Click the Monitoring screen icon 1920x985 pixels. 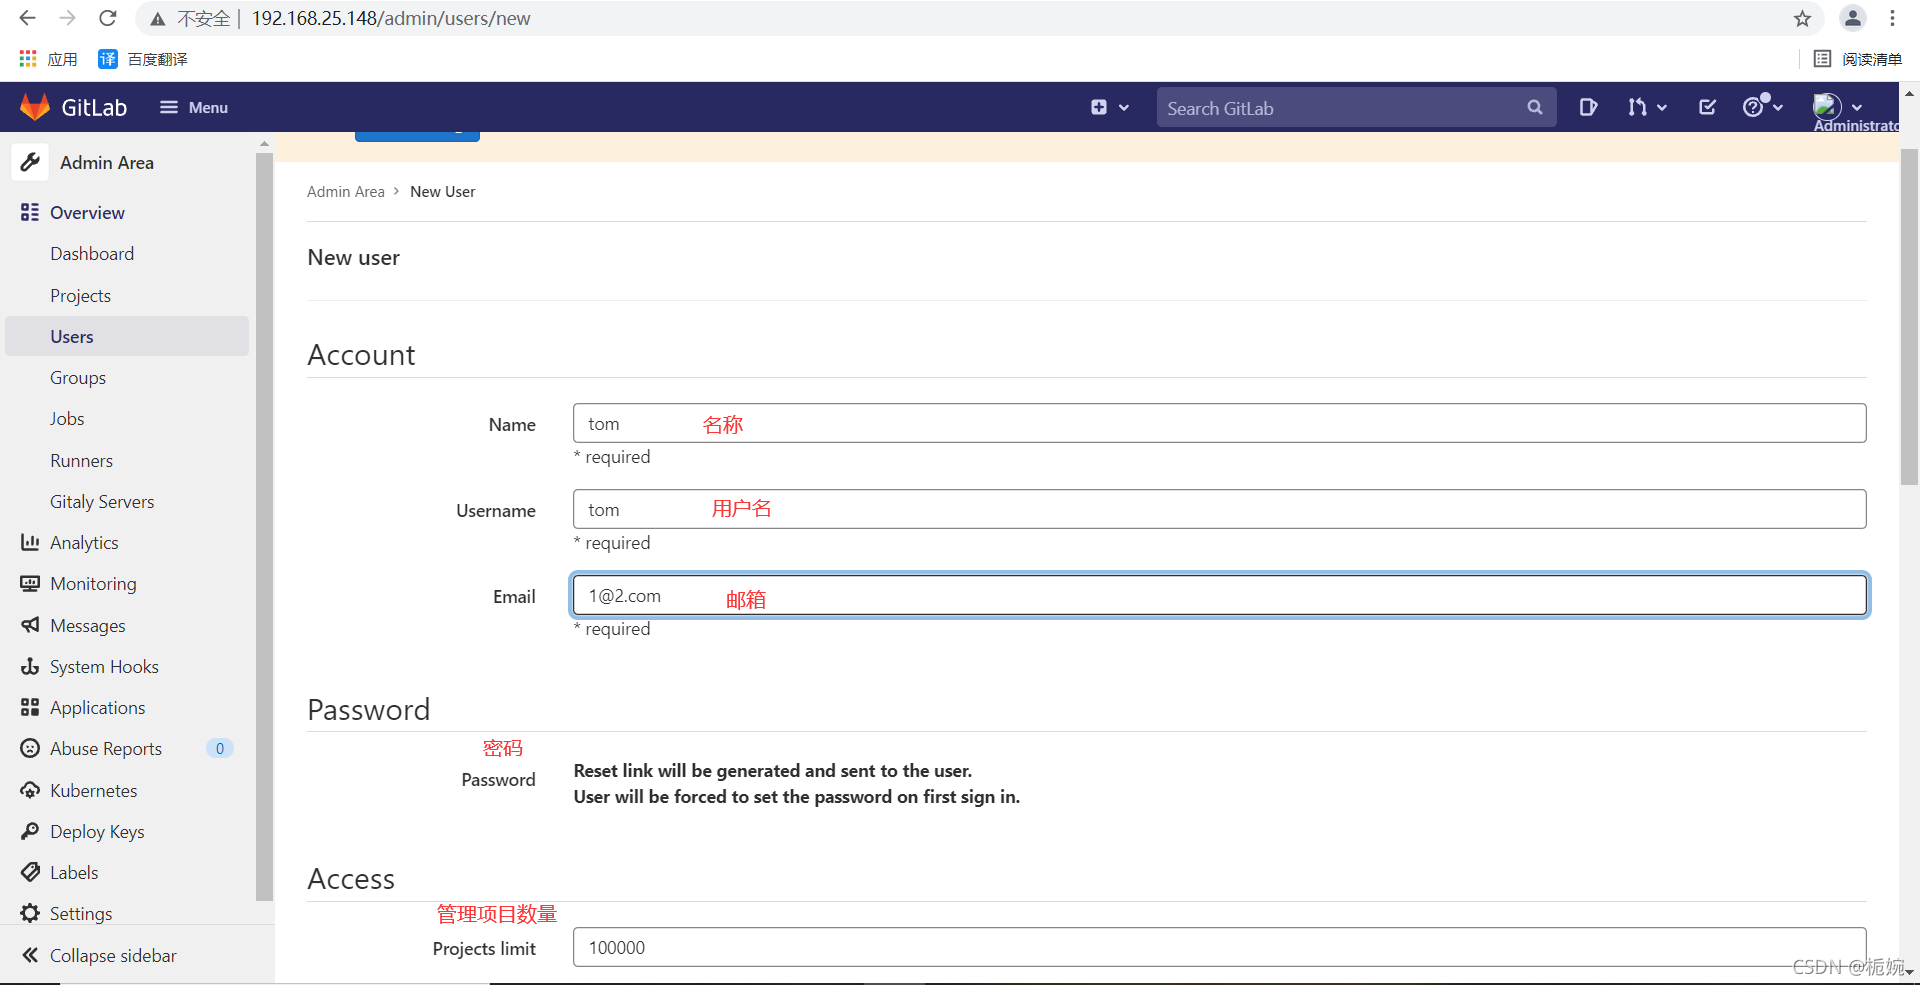pyautogui.click(x=30, y=583)
